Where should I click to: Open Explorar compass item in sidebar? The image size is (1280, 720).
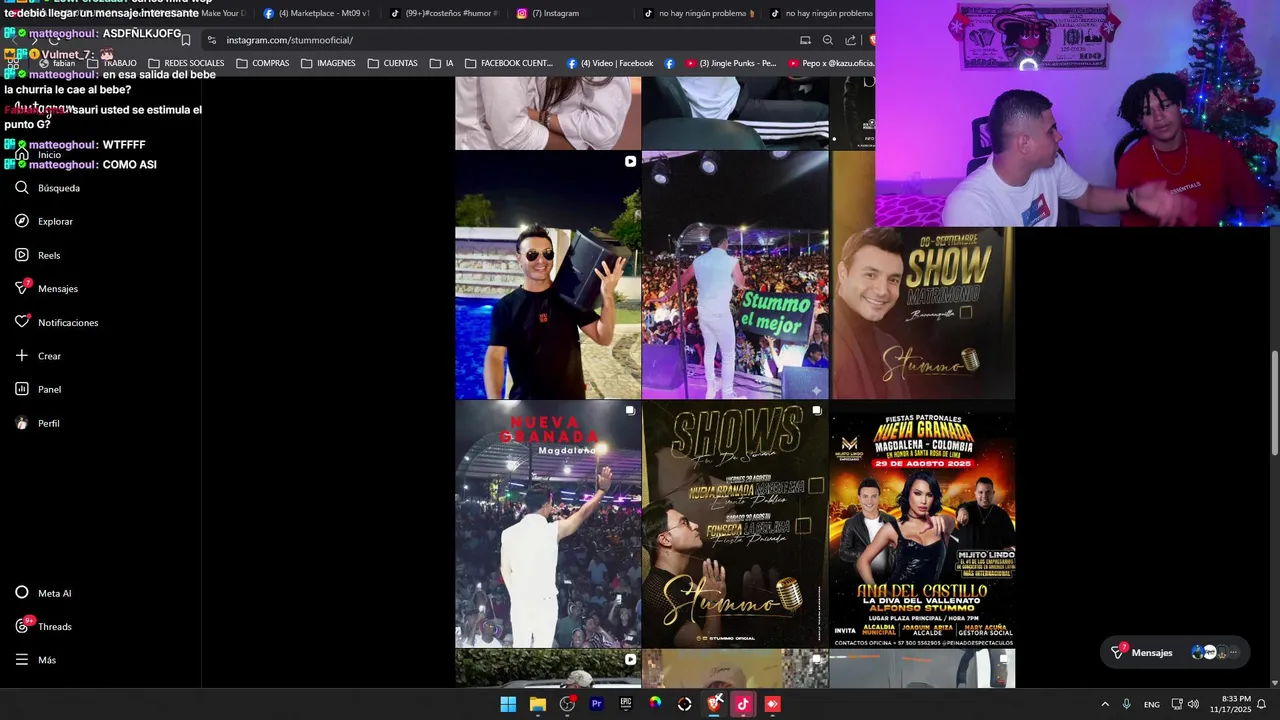pyautogui.click(x=44, y=221)
